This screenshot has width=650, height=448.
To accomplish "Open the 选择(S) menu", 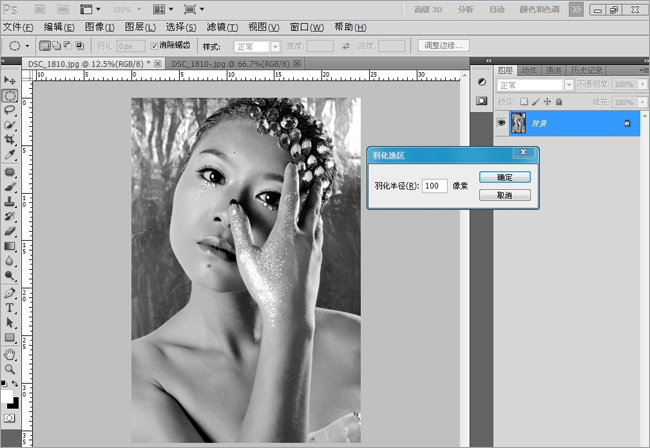I will pyautogui.click(x=181, y=27).
